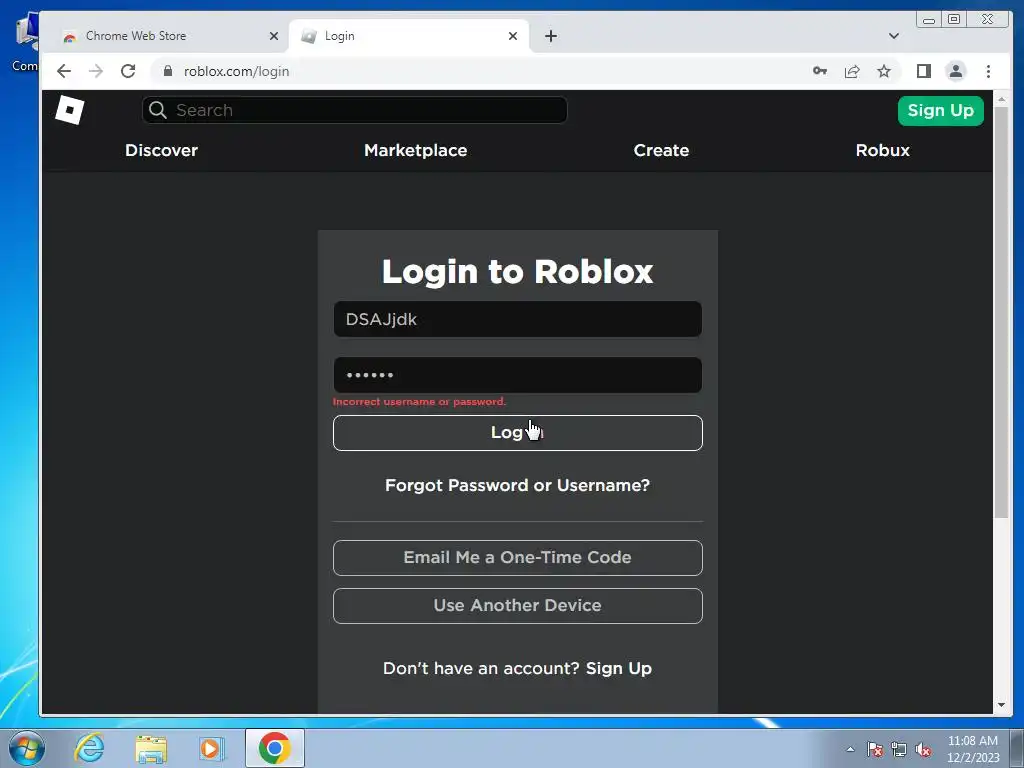This screenshot has height=768, width=1024.
Task: Click Email Me a One-Time Code
Action: (x=517, y=558)
